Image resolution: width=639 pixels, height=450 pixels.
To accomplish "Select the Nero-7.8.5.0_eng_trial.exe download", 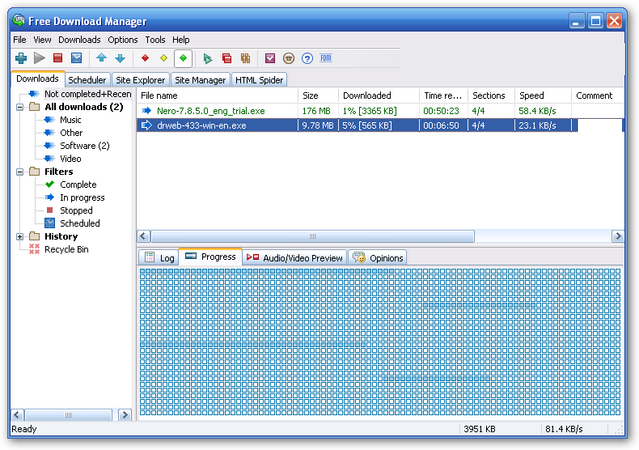I will click(380, 111).
